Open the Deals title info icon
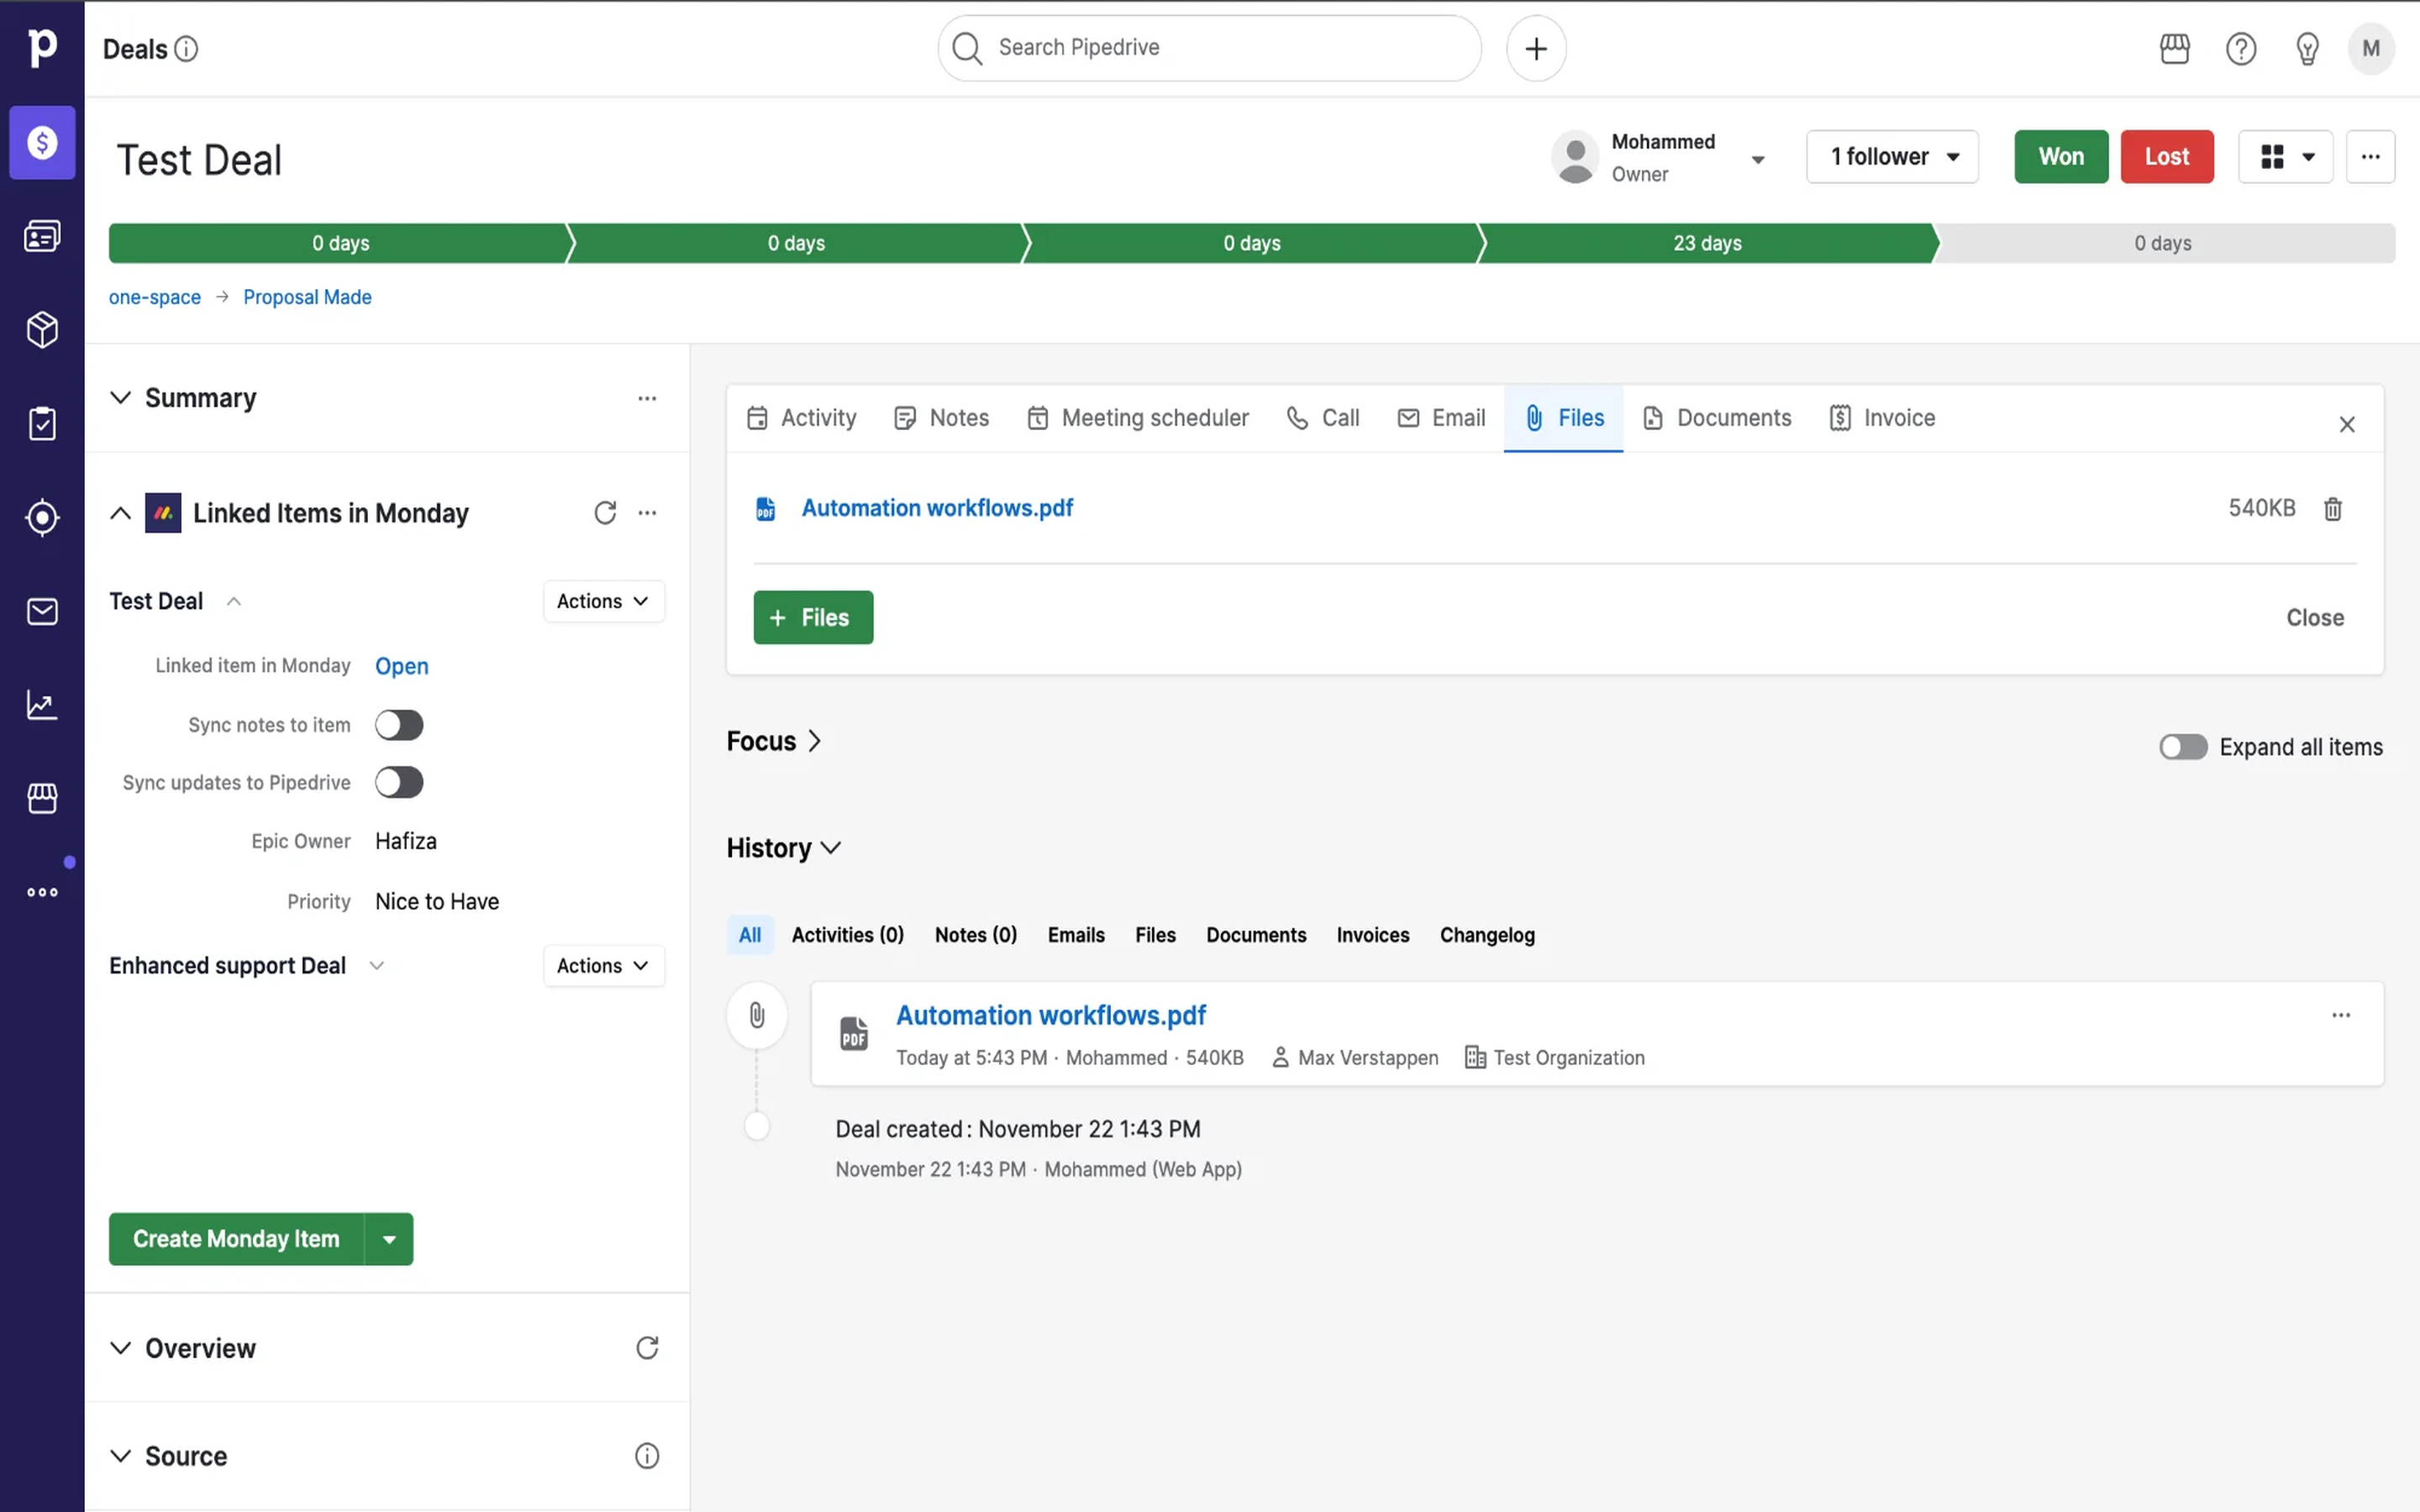The width and height of the screenshot is (2420, 1512). (186, 49)
